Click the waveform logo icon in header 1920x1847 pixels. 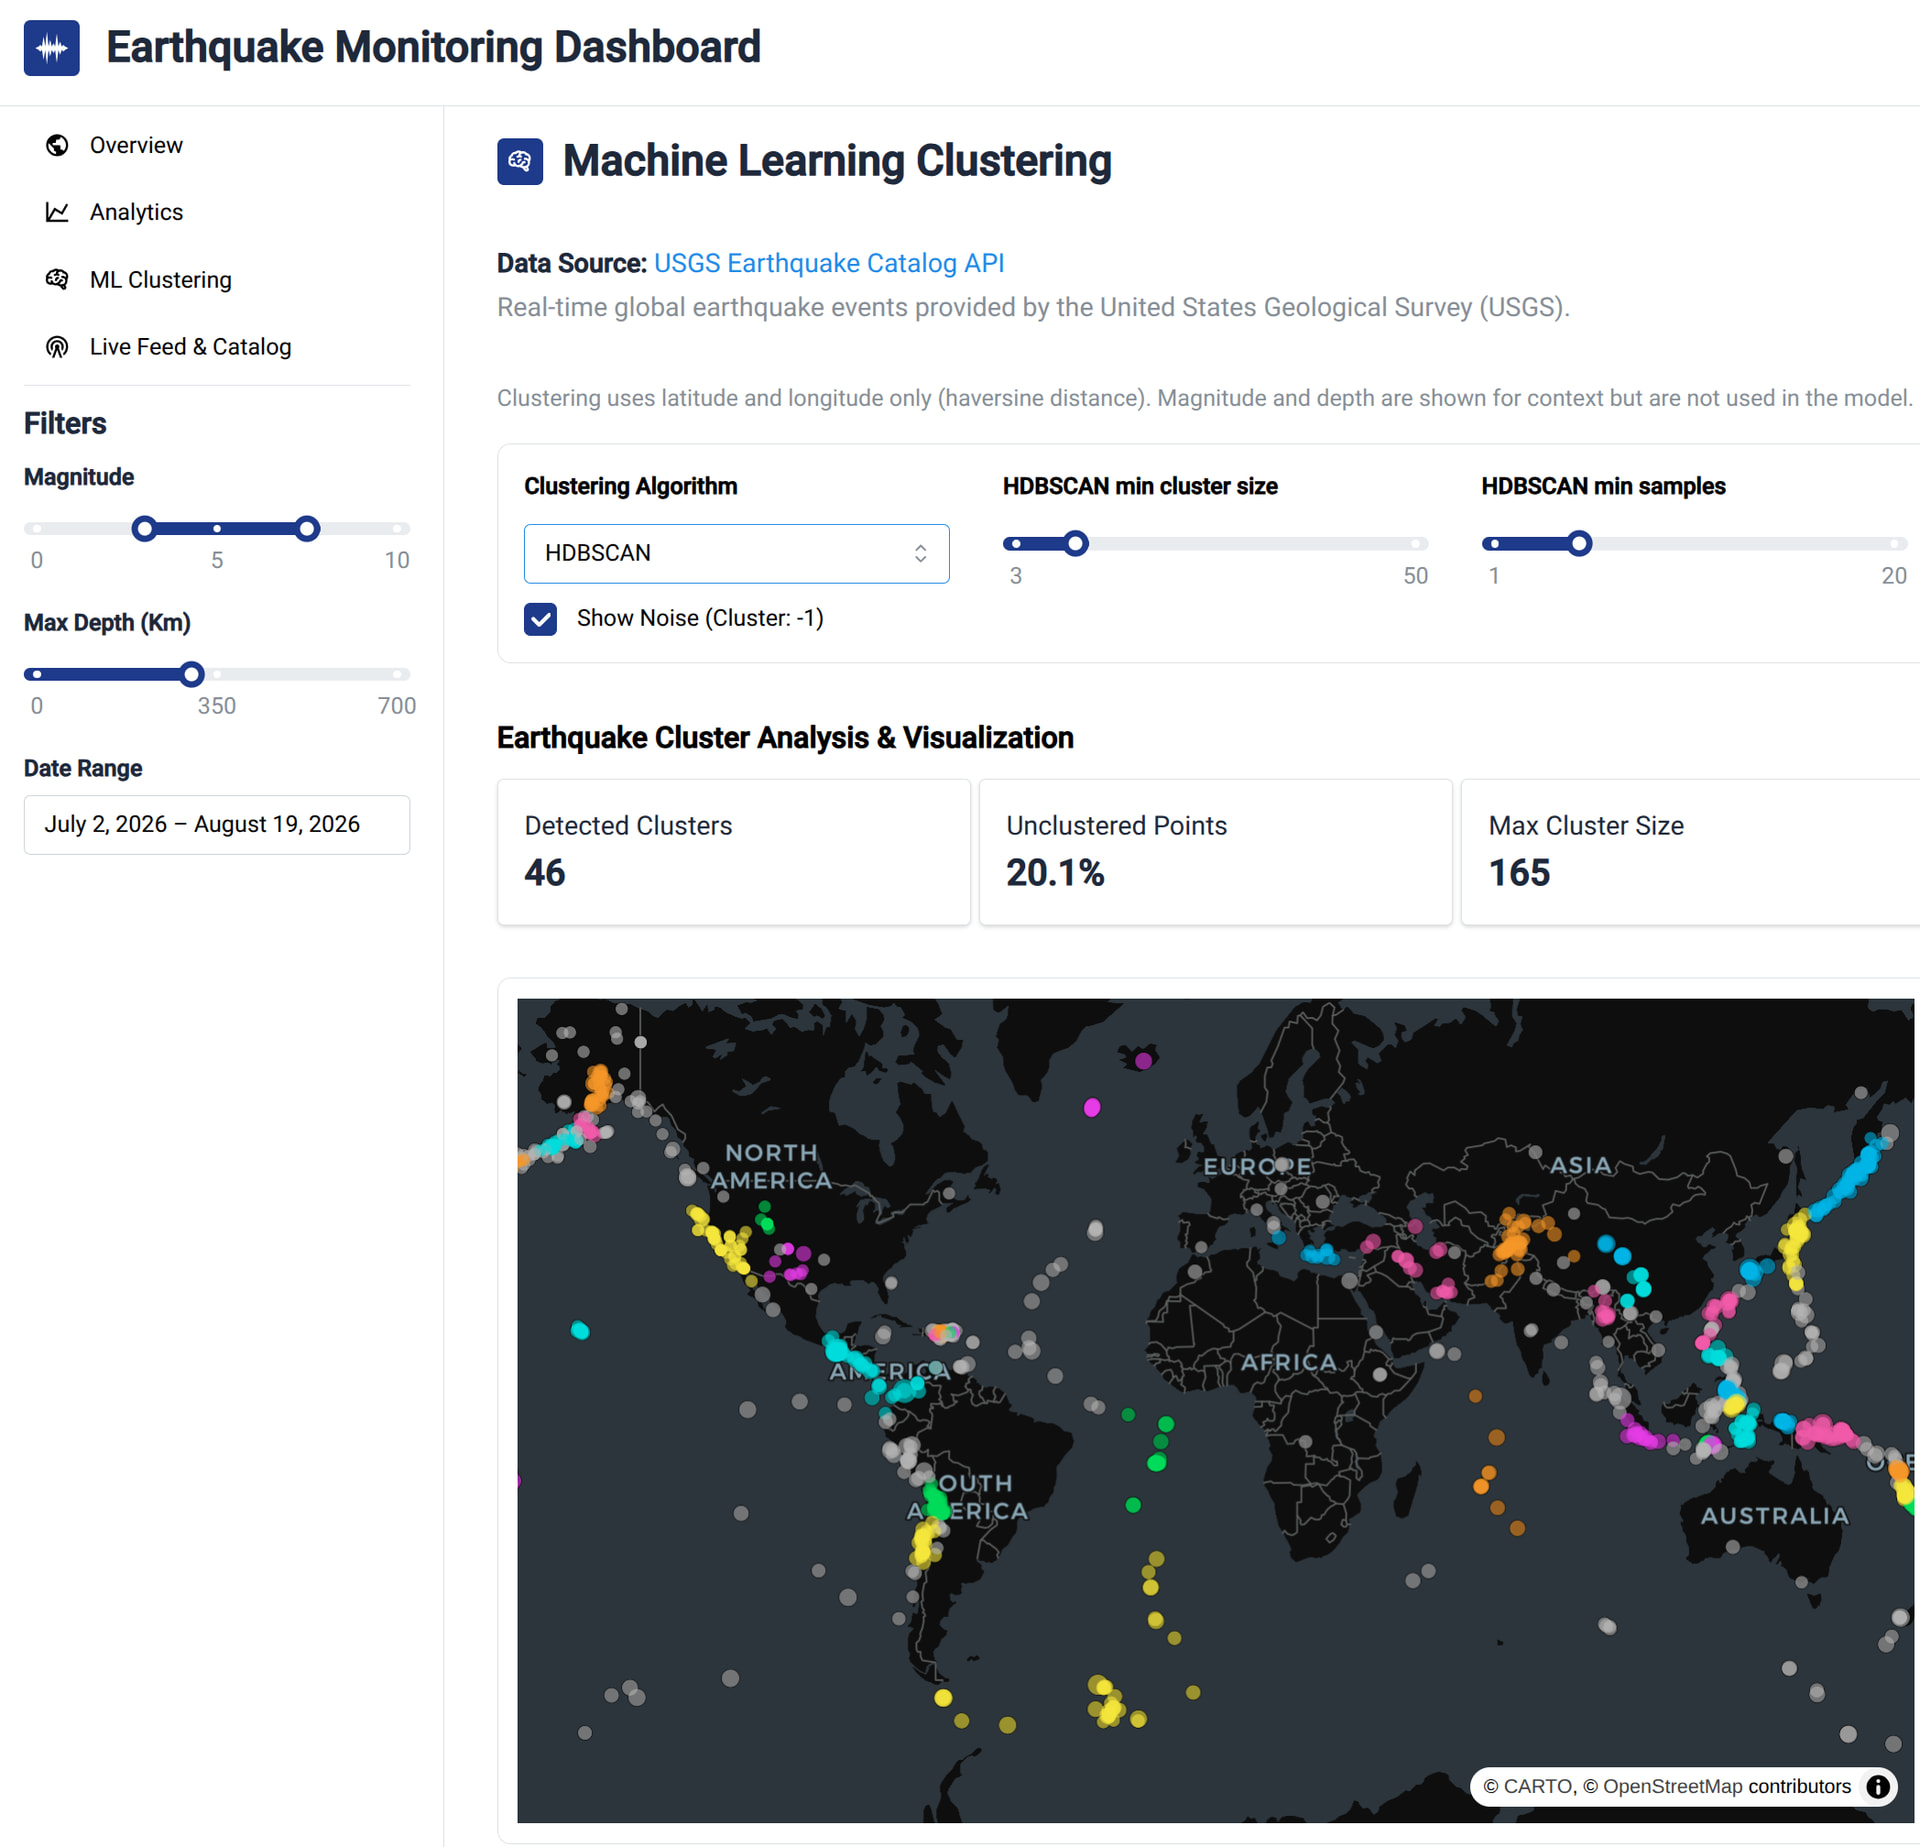(52, 47)
